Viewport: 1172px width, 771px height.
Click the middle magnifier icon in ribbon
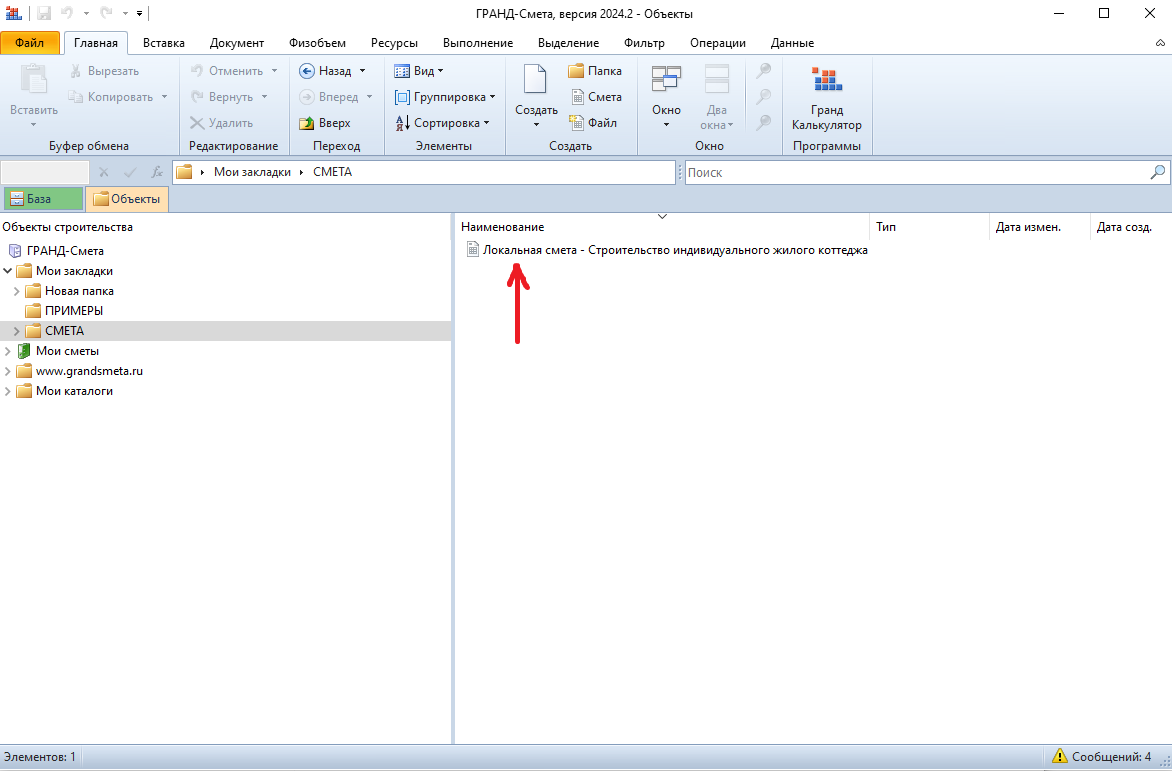(763, 97)
